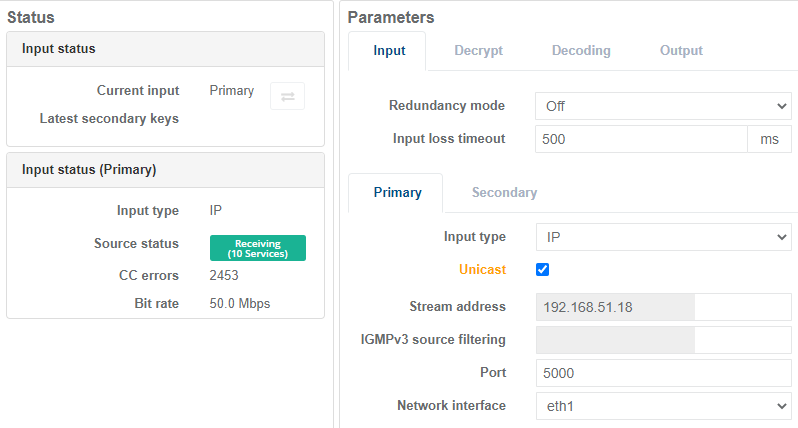
Task: Open the Redundancy mode dropdown
Action: click(662, 106)
